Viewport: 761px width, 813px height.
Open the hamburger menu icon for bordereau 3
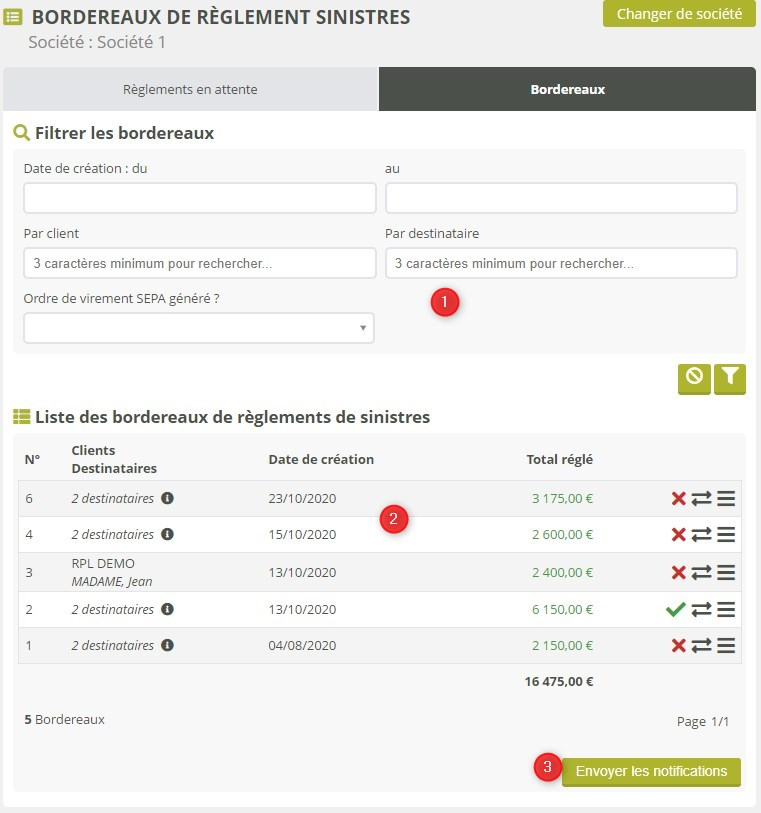726,573
